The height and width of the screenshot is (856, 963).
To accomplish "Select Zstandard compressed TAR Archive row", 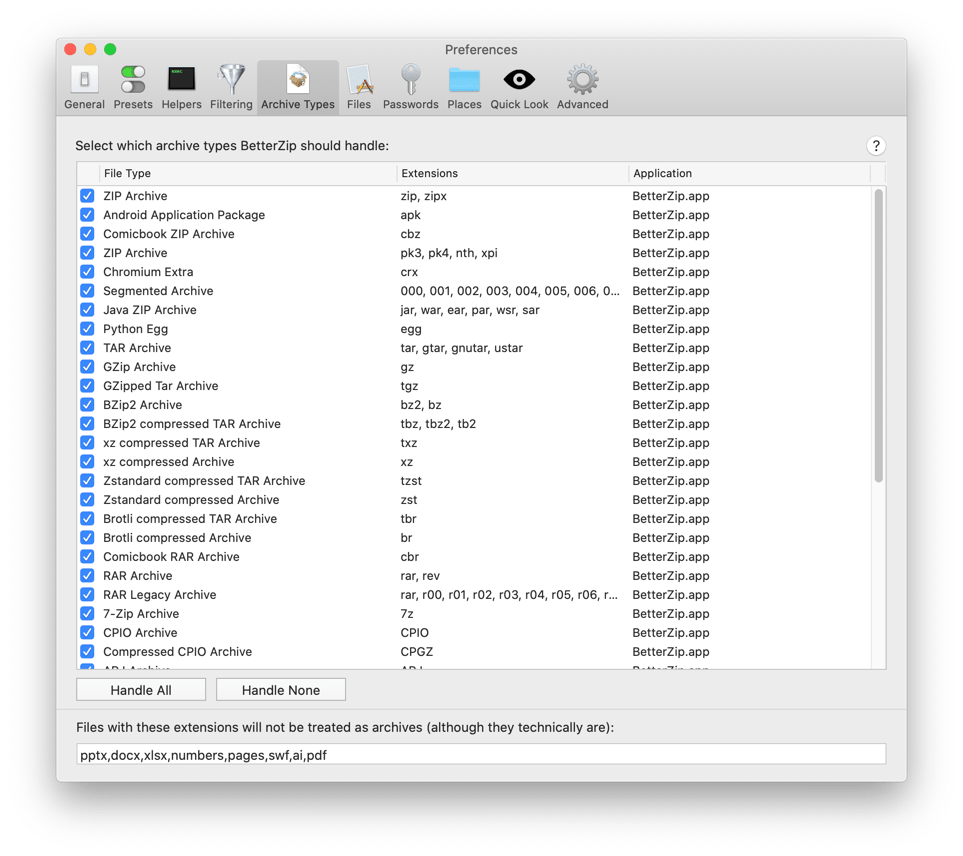I will point(204,481).
